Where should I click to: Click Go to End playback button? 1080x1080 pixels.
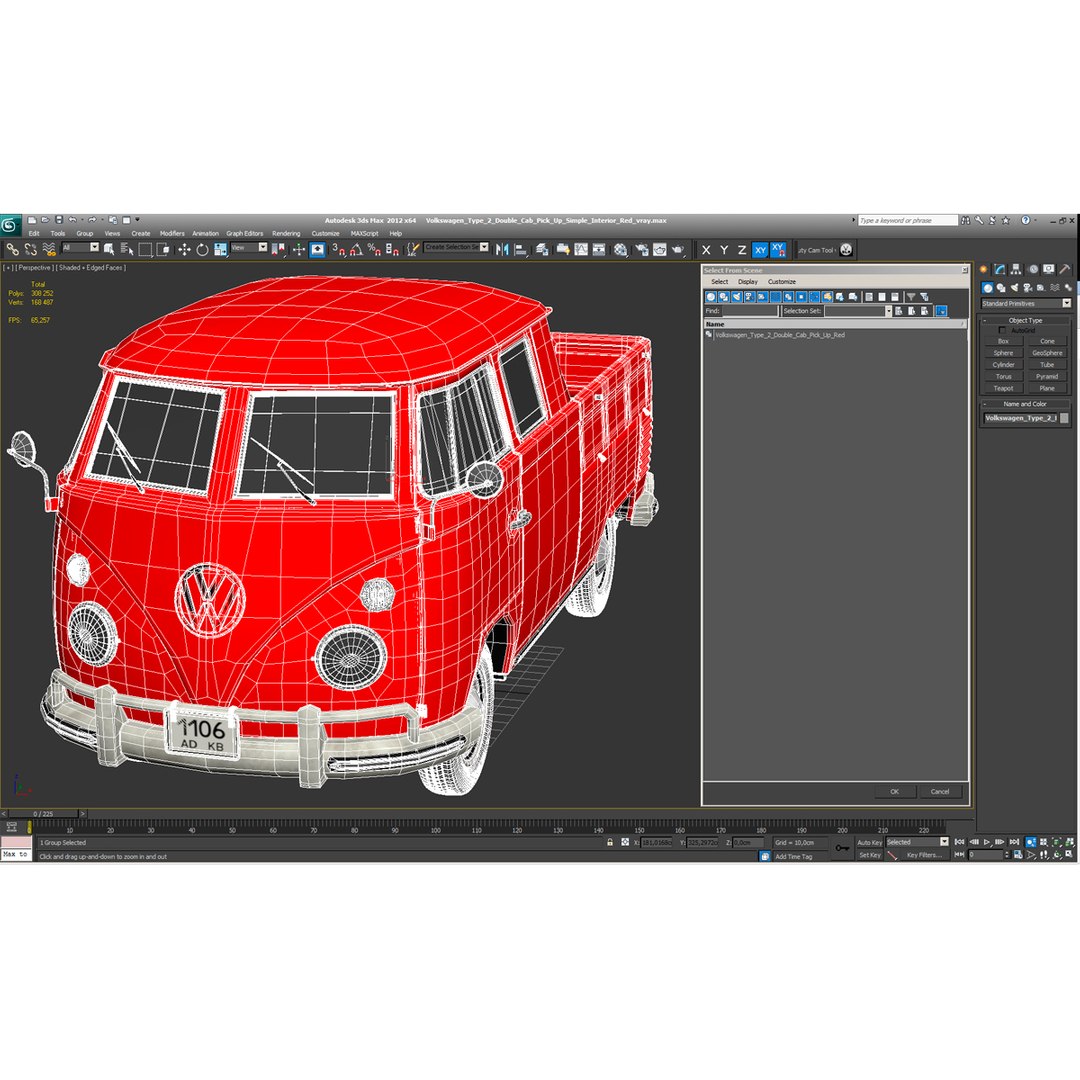click(1014, 842)
